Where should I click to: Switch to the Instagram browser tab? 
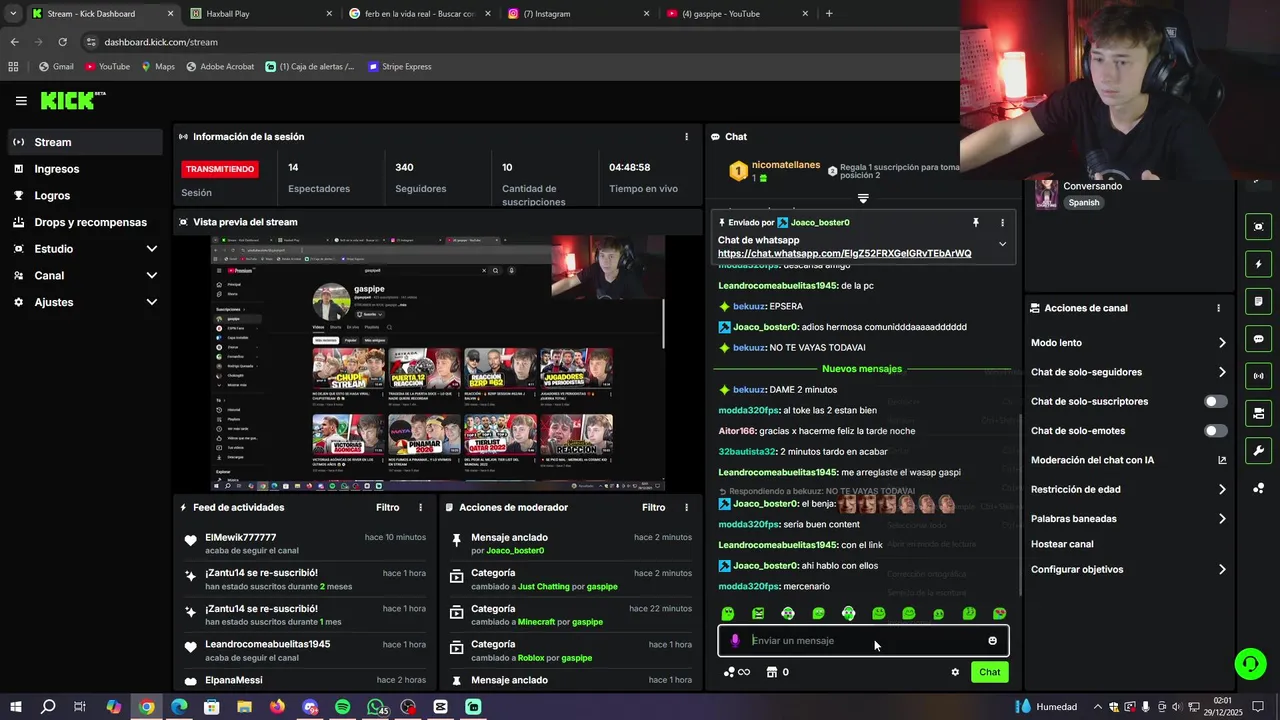point(578,14)
